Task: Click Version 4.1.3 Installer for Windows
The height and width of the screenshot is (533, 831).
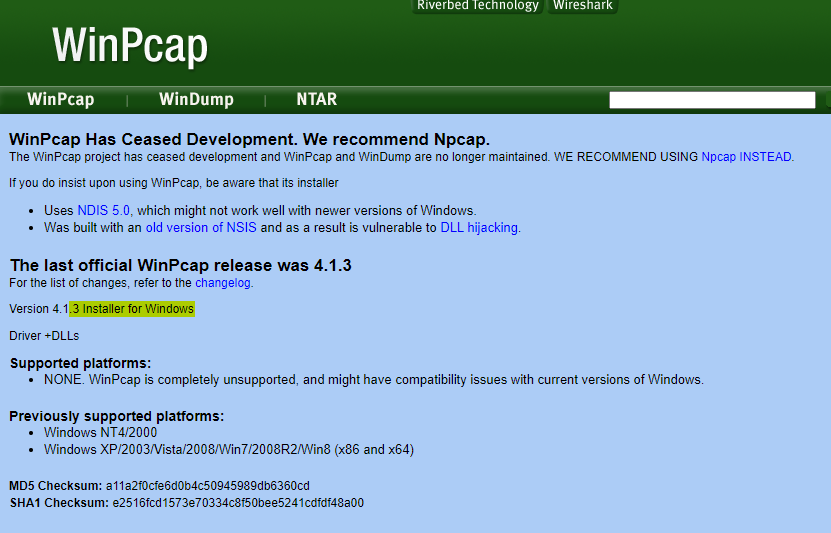Action: coord(102,309)
